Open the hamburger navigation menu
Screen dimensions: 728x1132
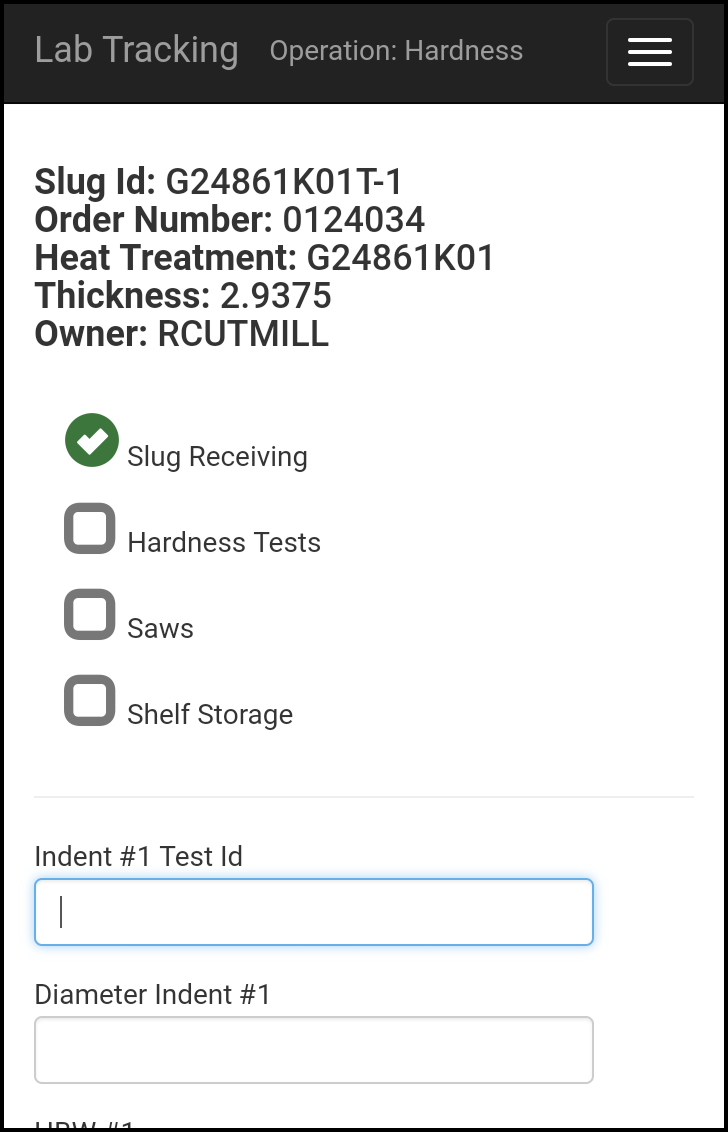pos(649,52)
